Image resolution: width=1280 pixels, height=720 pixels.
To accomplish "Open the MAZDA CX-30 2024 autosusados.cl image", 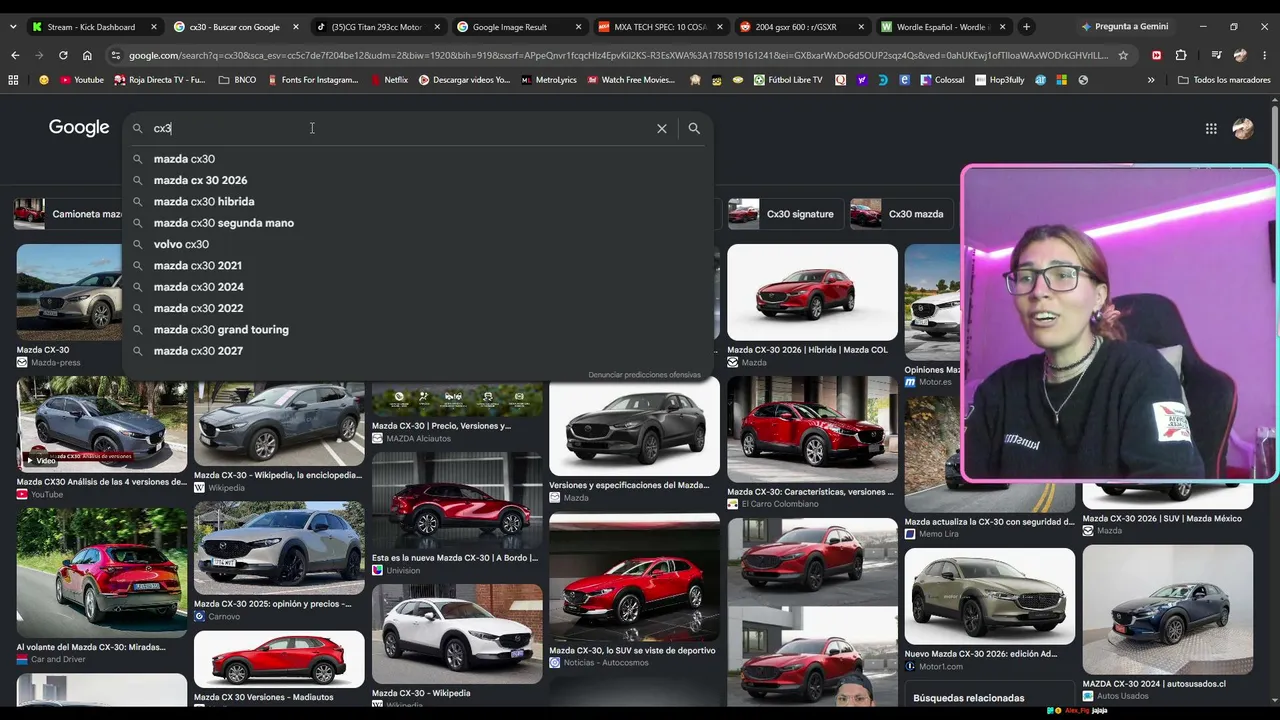I will pyautogui.click(x=1167, y=610).
